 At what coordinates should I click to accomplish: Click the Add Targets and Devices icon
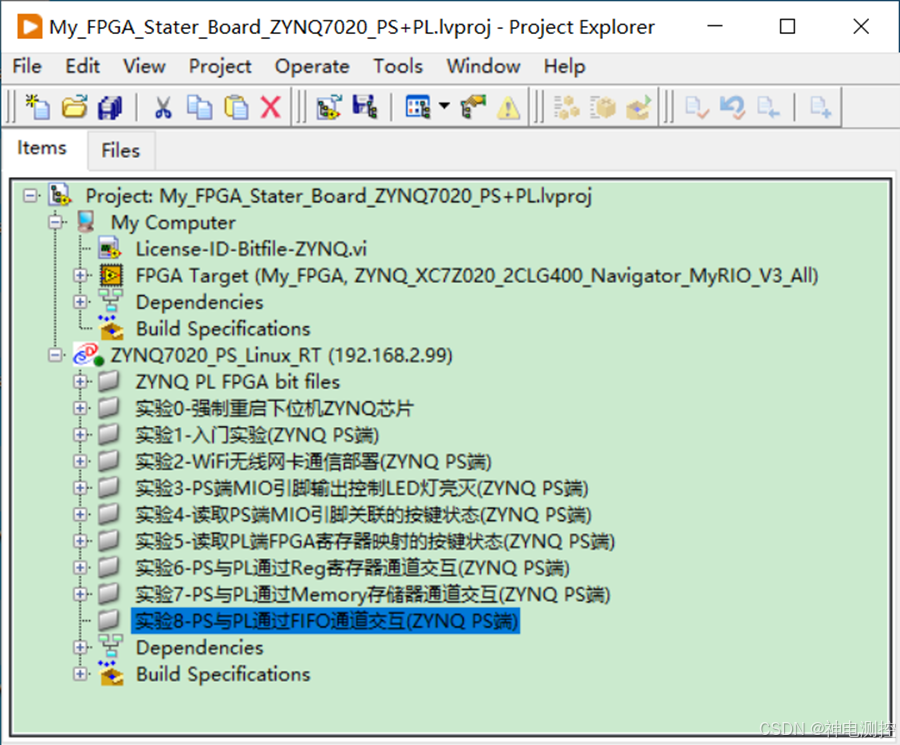[329, 107]
